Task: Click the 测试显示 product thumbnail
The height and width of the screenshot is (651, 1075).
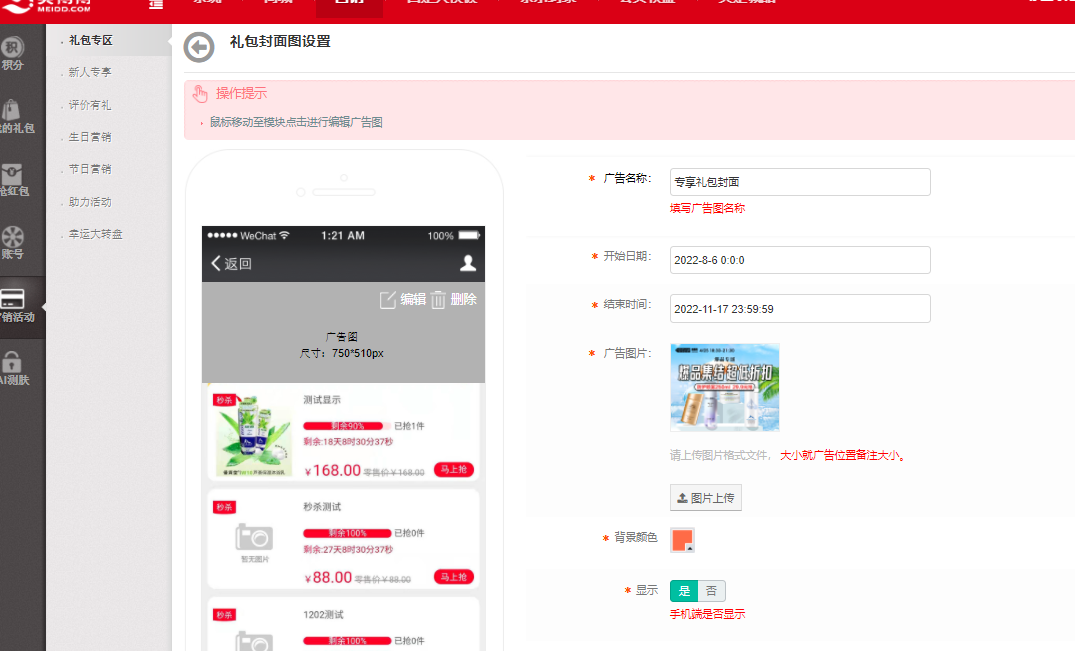Action: pyautogui.click(x=253, y=434)
